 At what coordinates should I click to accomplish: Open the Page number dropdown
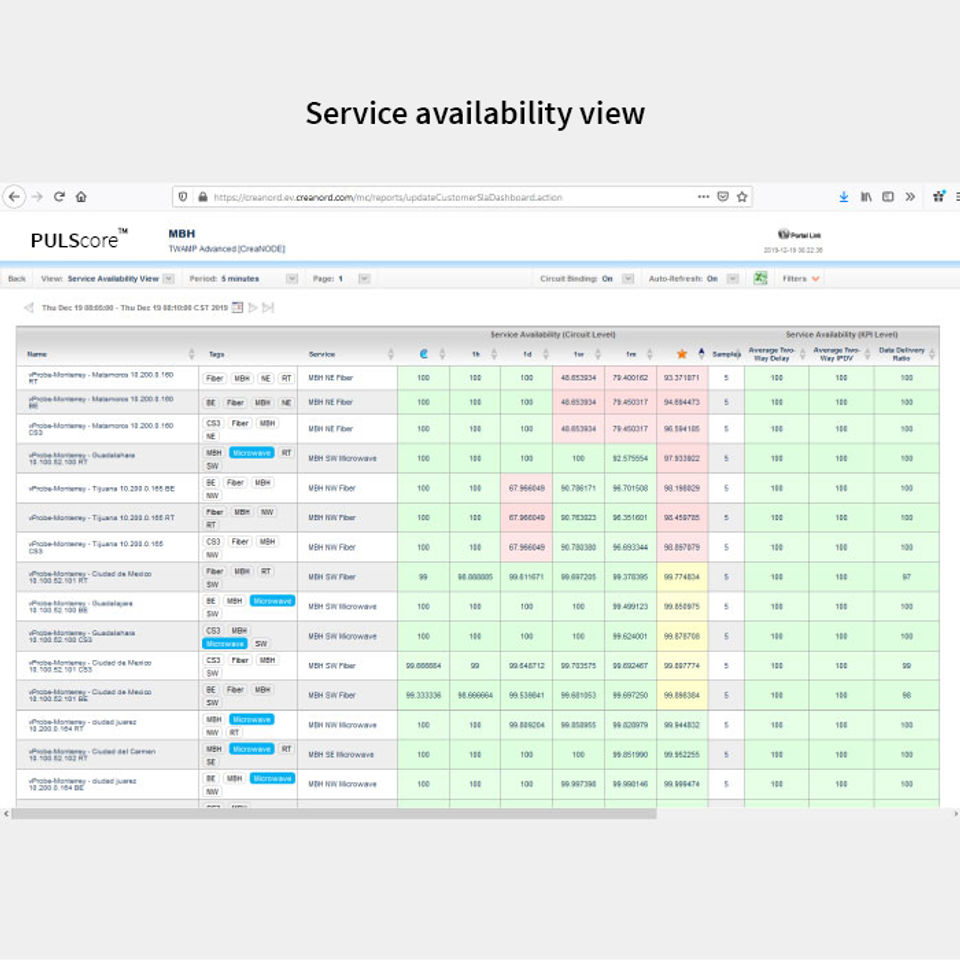pyautogui.click(x=364, y=279)
